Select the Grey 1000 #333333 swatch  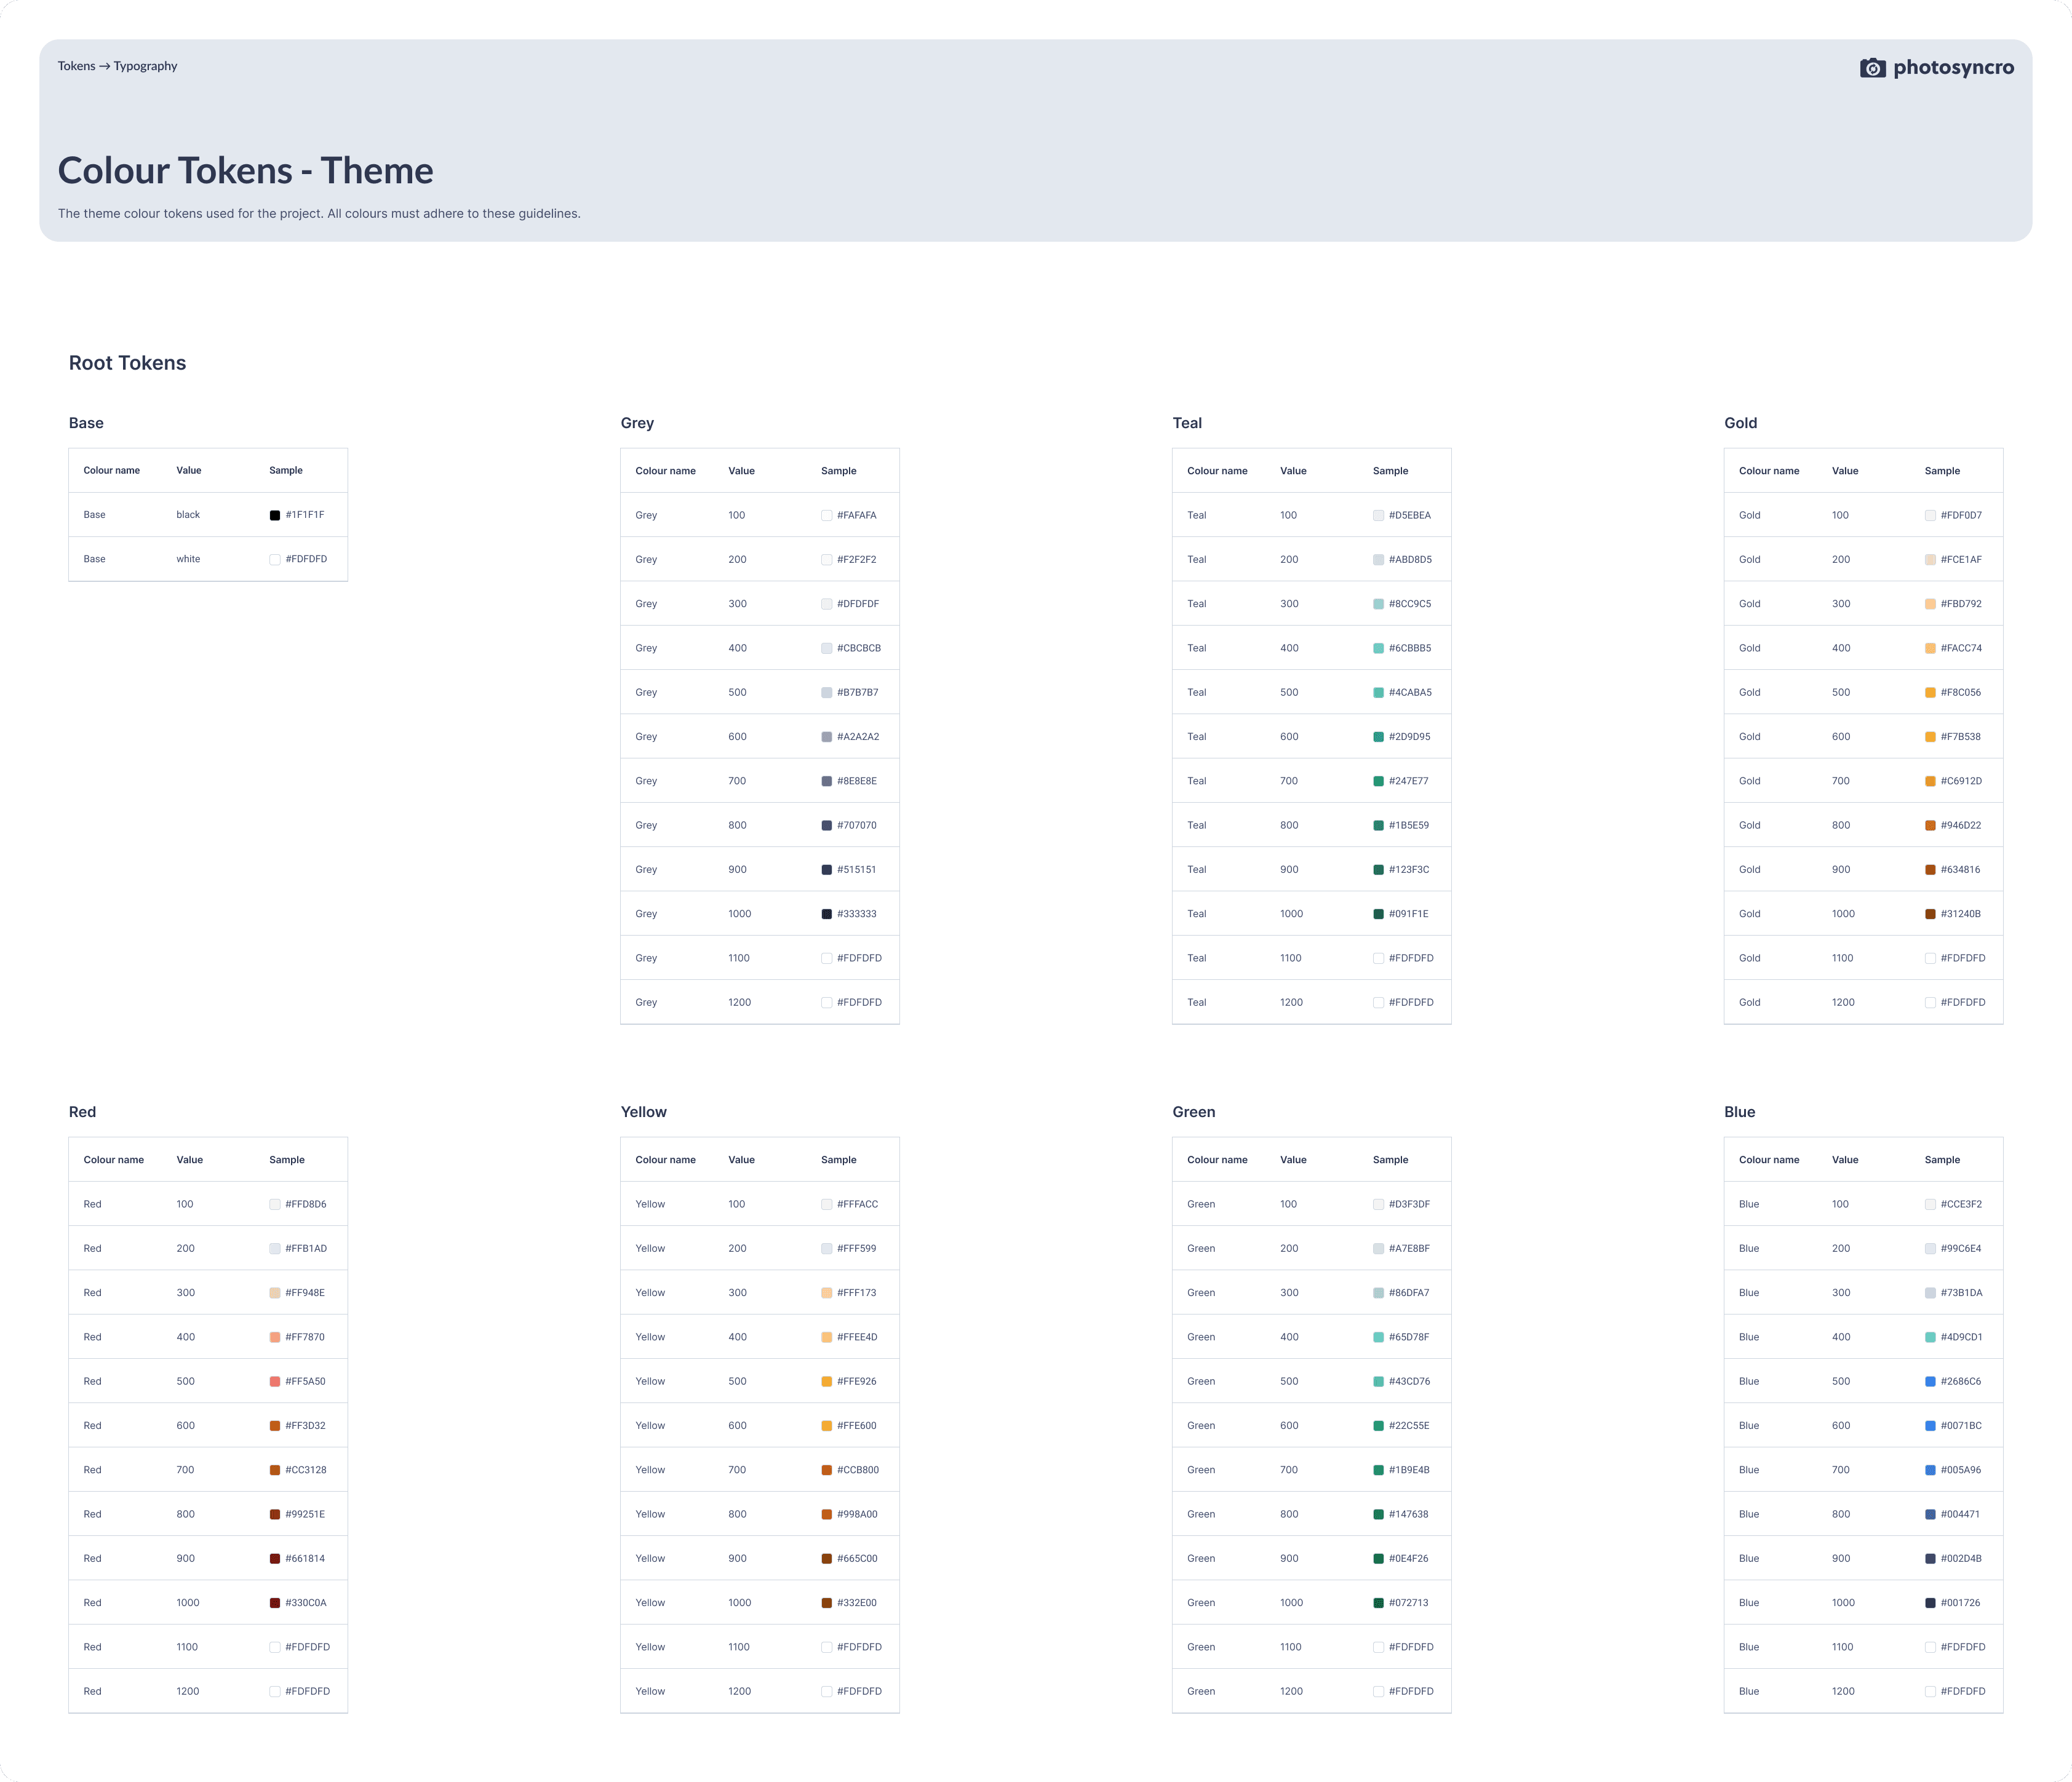click(x=827, y=914)
